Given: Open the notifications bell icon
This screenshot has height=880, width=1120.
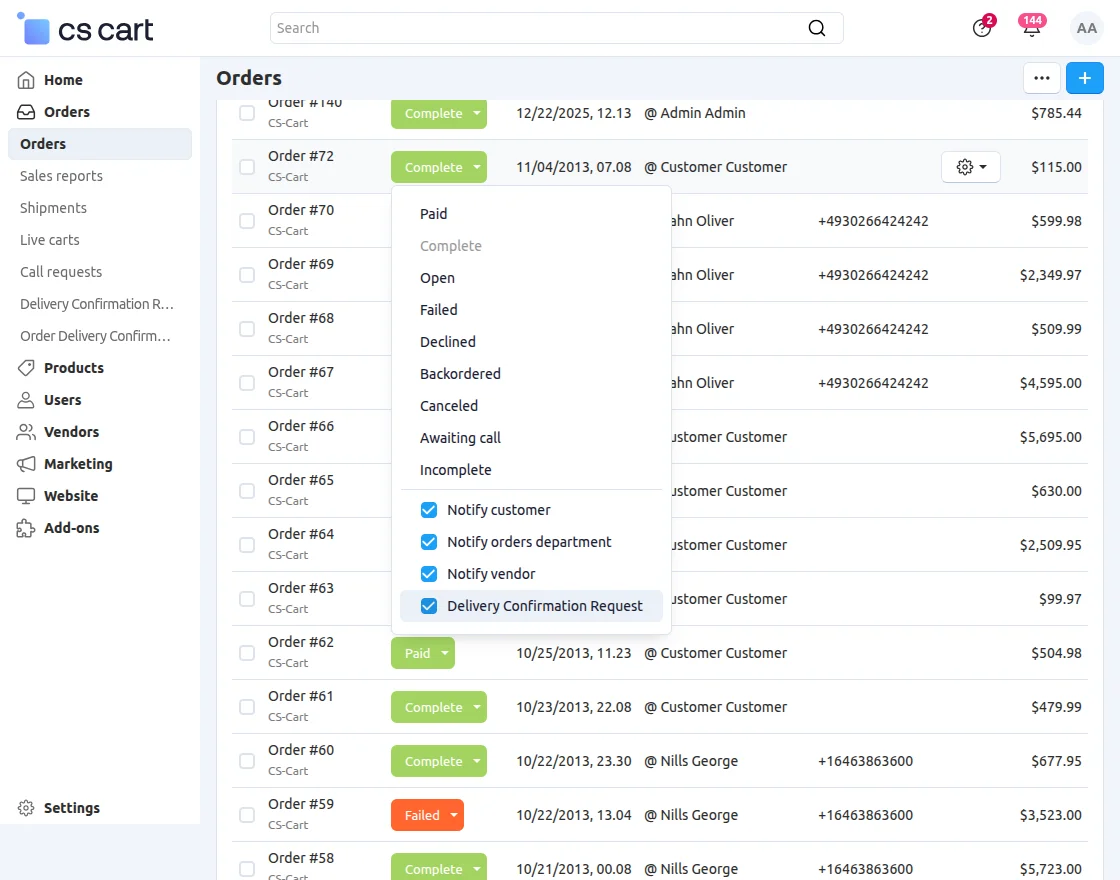Looking at the screenshot, I should tap(1031, 28).
